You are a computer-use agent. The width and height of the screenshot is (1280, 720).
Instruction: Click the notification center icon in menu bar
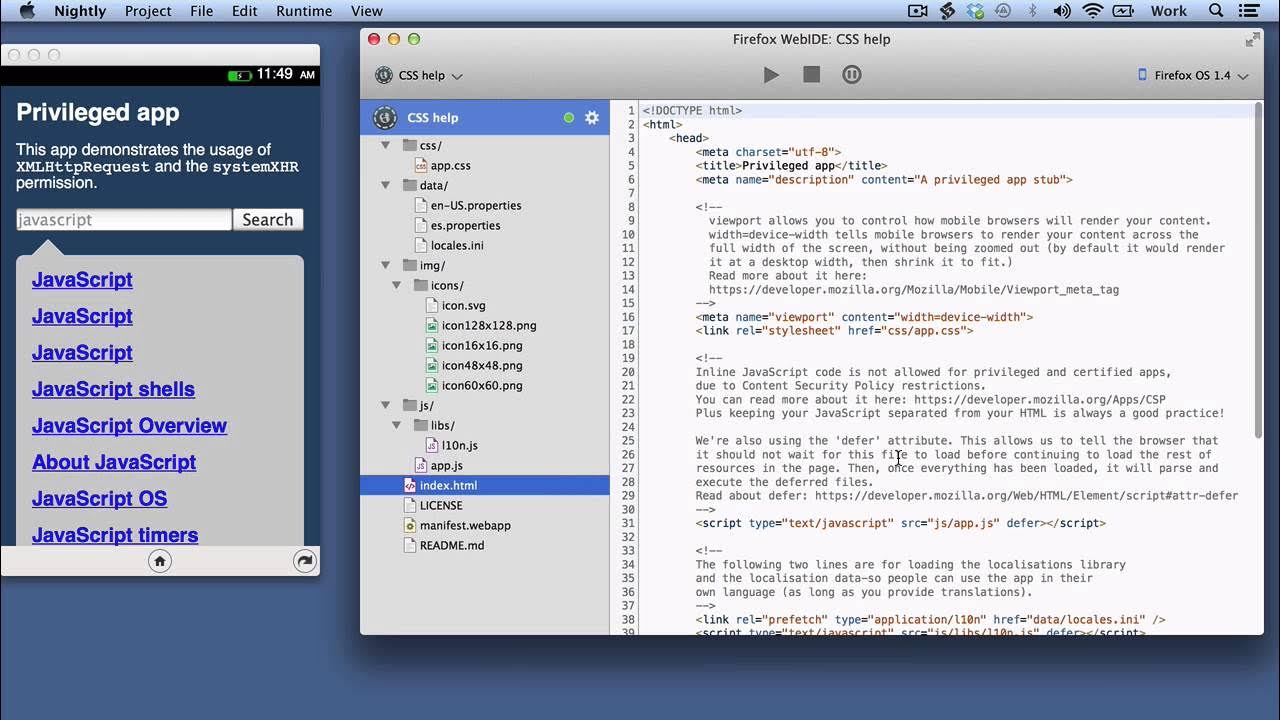[x=1249, y=11]
